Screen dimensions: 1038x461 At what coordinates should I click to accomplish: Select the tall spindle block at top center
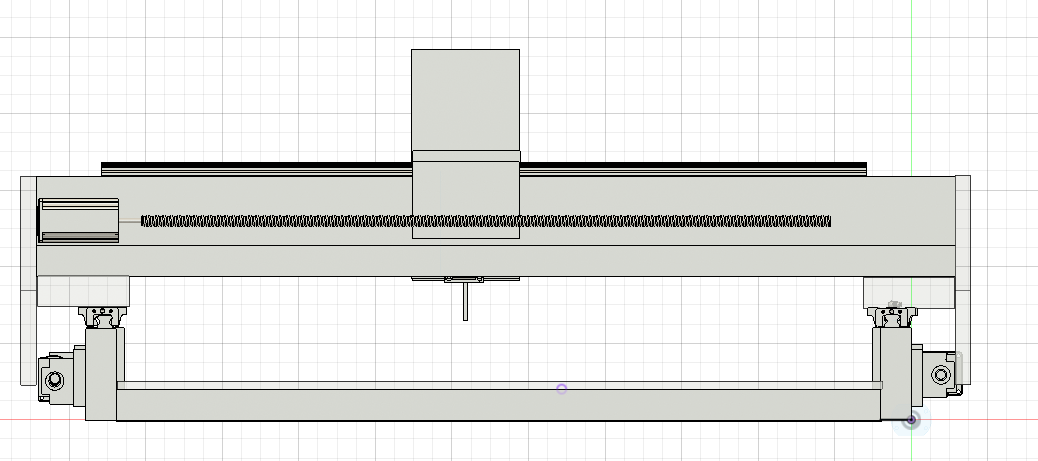click(x=465, y=98)
